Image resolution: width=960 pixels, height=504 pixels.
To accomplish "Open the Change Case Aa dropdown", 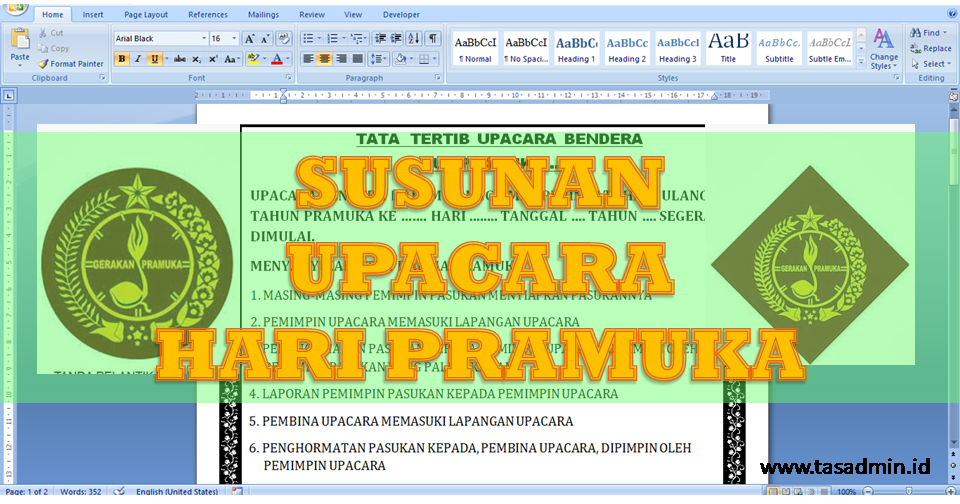I will coord(231,59).
